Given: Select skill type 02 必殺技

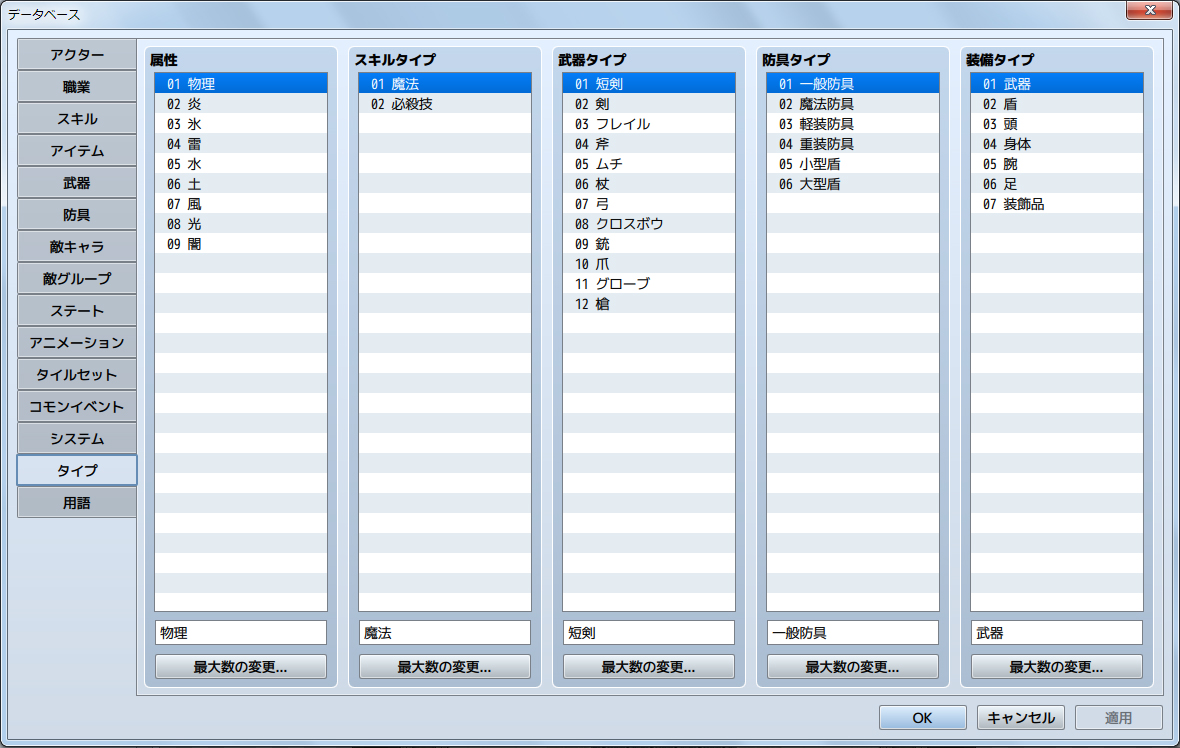Looking at the screenshot, I should [x=445, y=104].
